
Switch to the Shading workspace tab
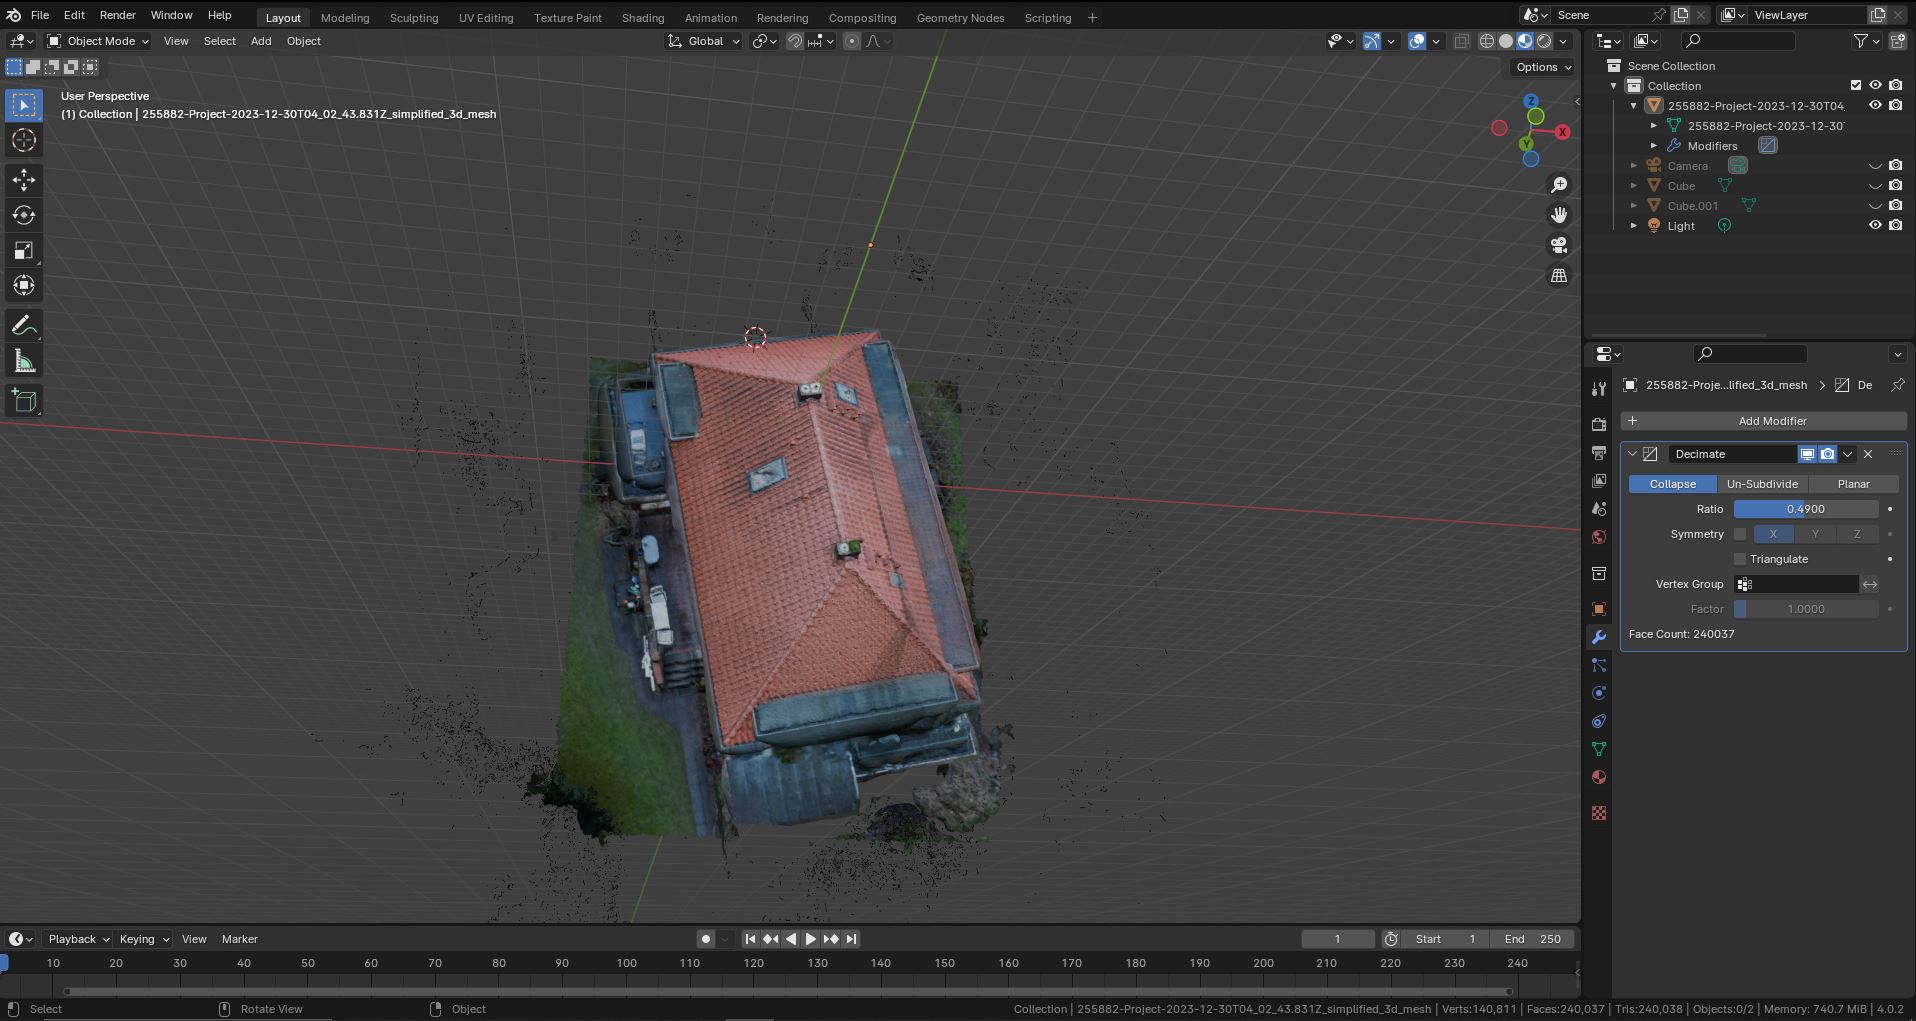point(642,17)
